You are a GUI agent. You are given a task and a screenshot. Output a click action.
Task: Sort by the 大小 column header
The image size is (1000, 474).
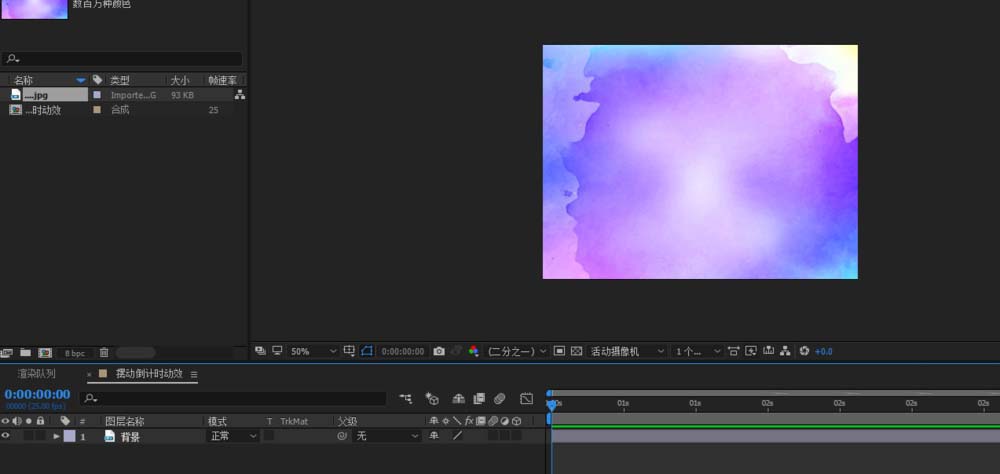coord(179,80)
